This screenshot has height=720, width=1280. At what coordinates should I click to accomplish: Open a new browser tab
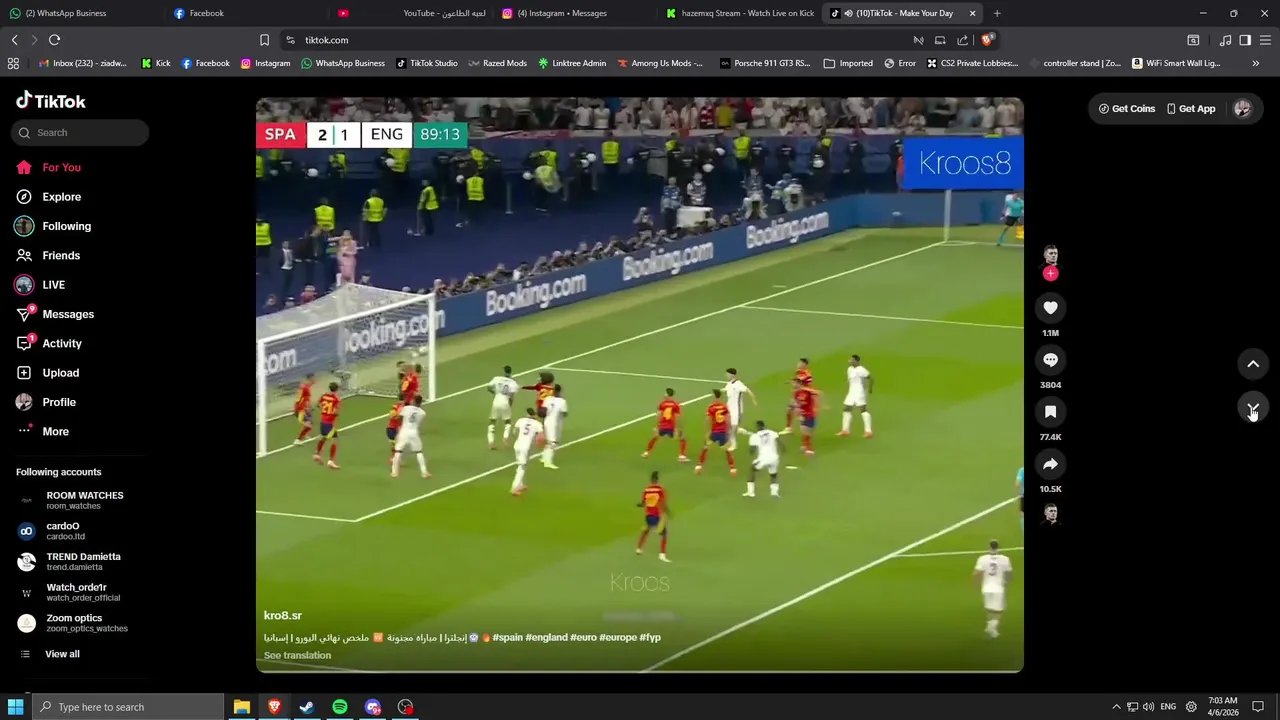[x=997, y=13]
